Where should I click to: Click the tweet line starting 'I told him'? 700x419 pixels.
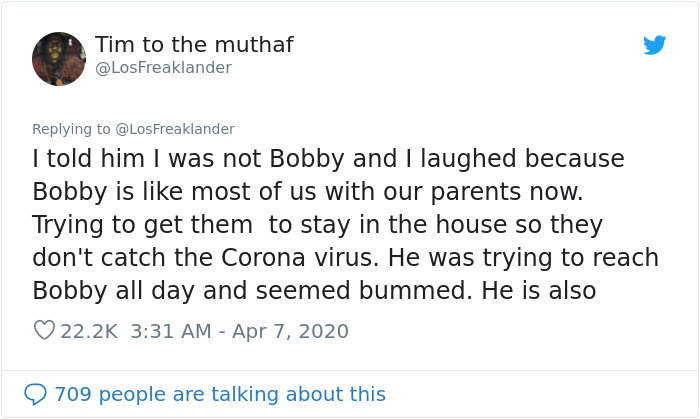pyautogui.click(x=328, y=159)
